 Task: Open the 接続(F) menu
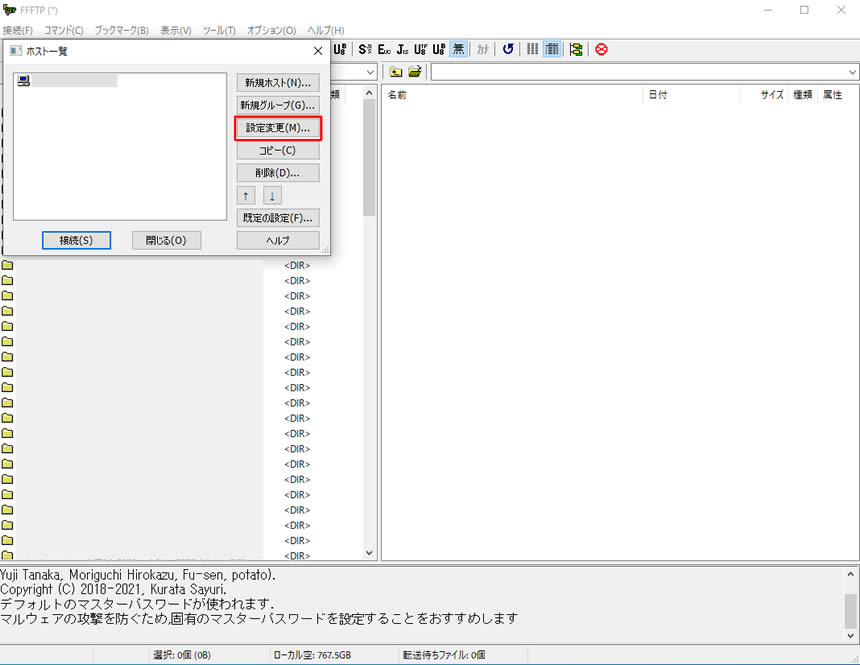pyautogui.click(x=18, y=30)
